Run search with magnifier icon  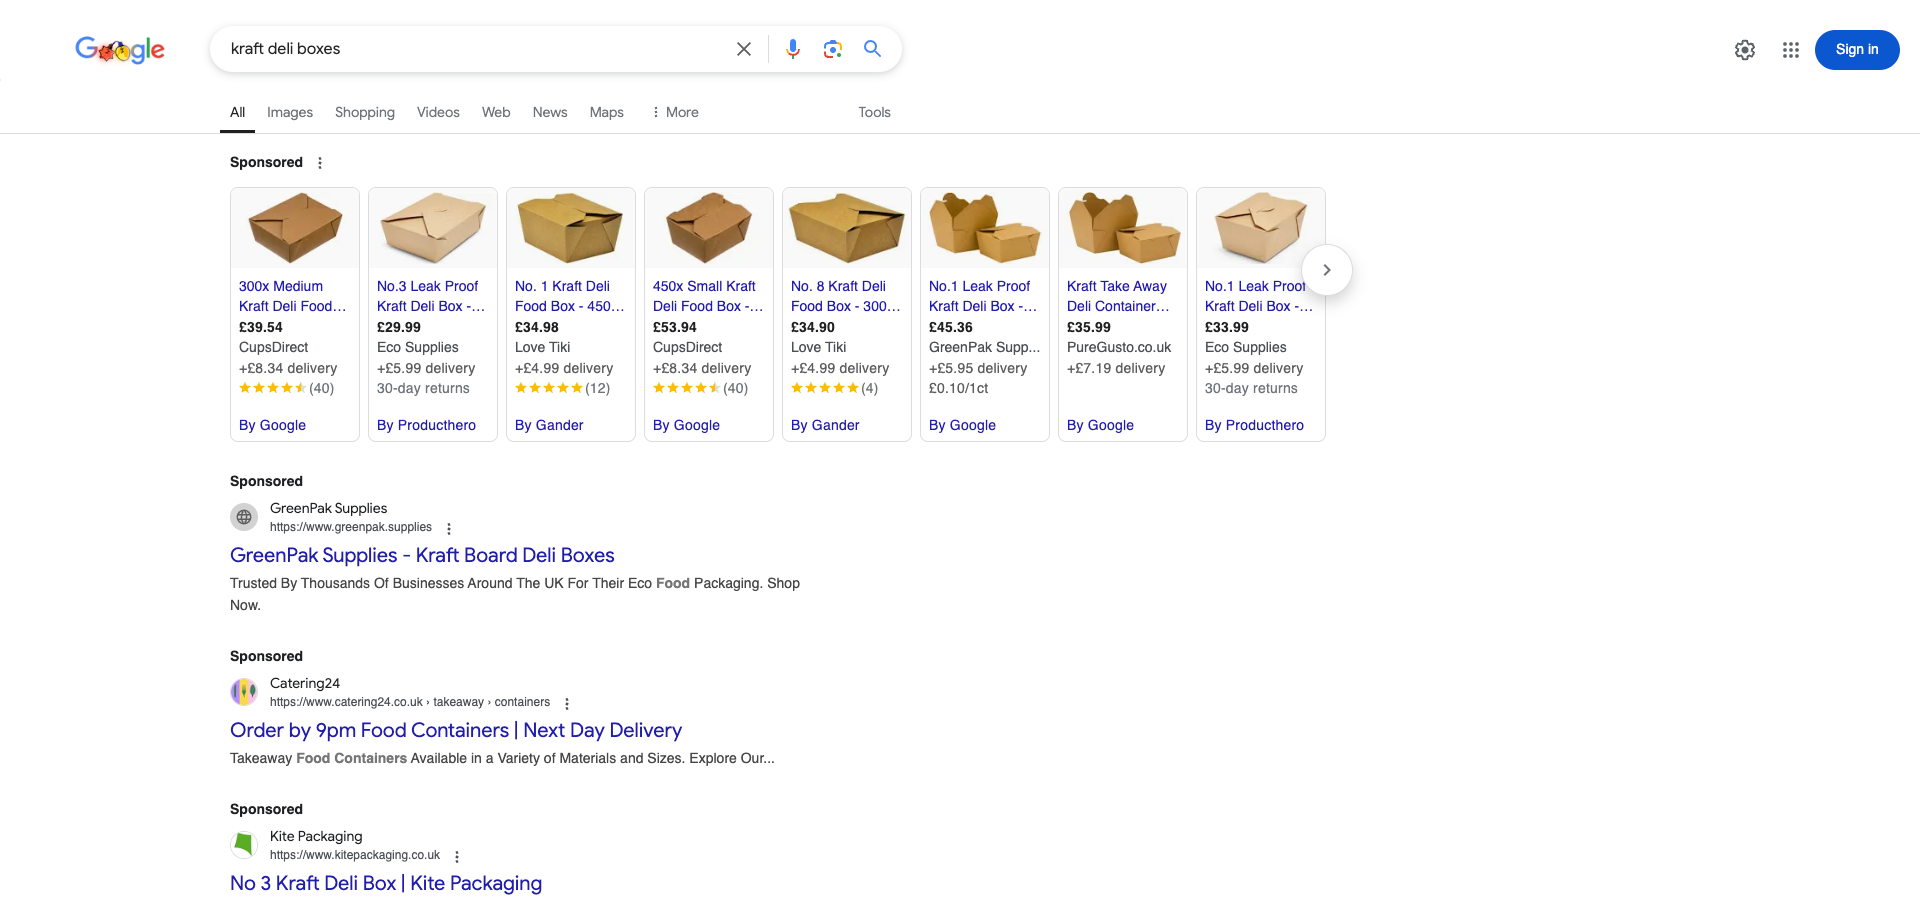[x=873, y=49]
